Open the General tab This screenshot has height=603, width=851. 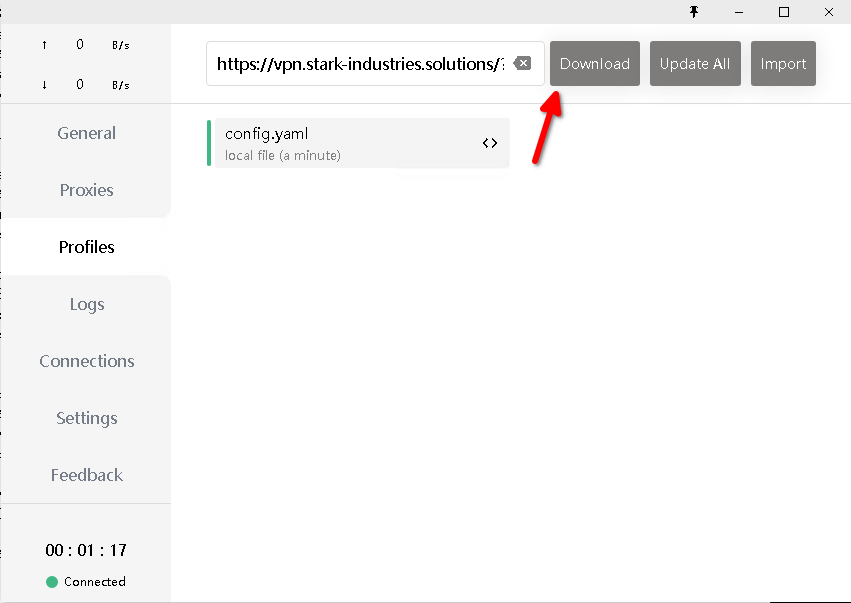click(x=86, y=133)
